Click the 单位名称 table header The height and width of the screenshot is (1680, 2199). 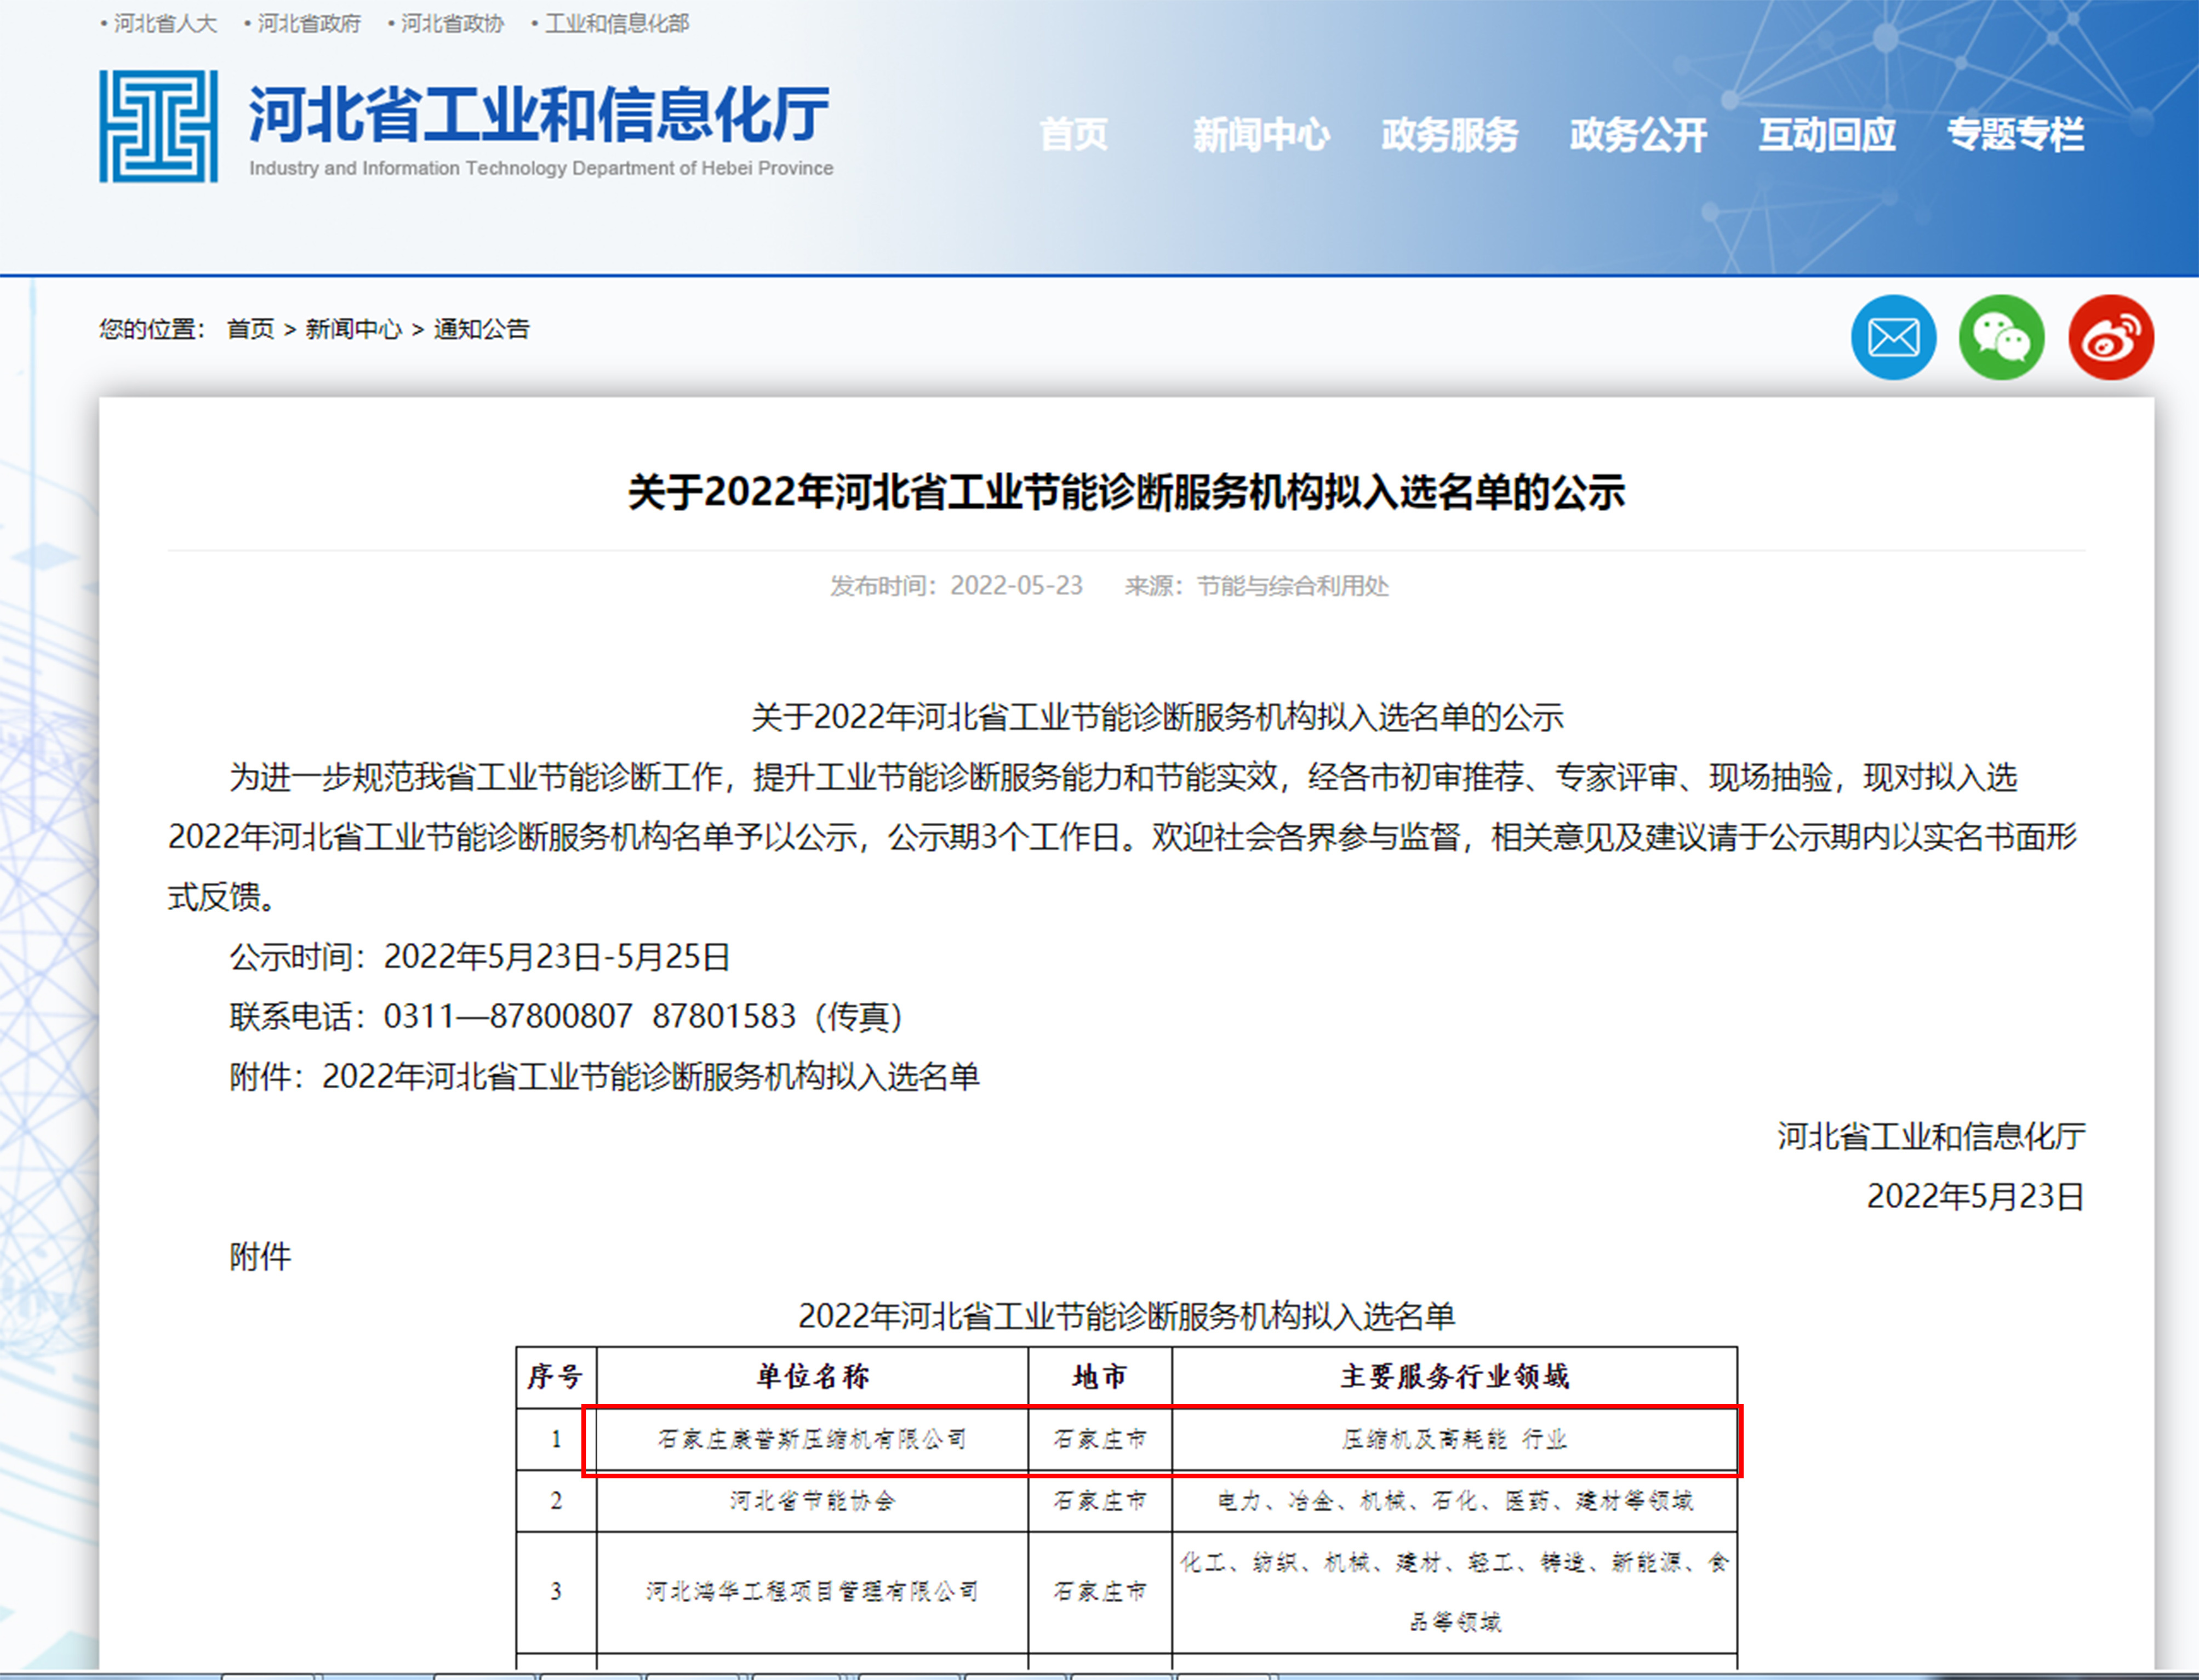[812, 1377]
